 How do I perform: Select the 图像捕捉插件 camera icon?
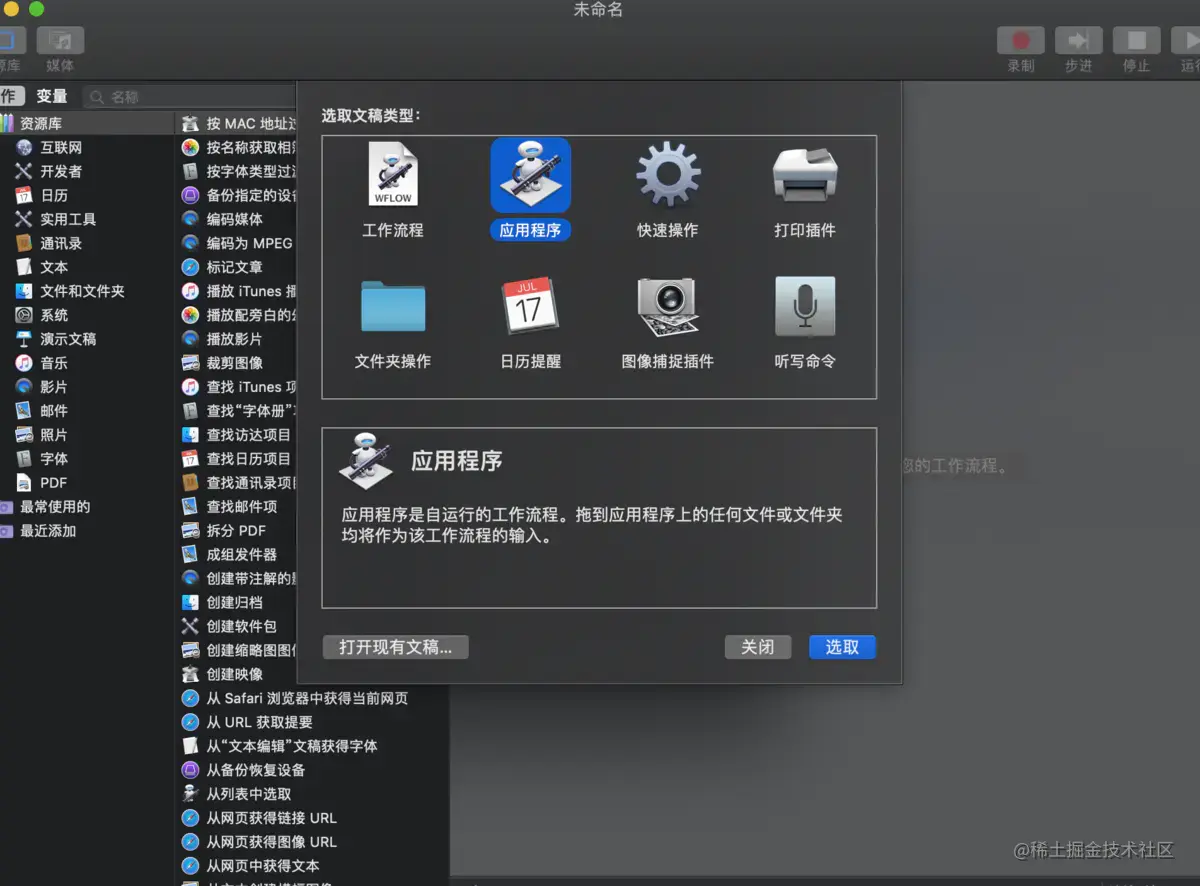pos(668,306)
